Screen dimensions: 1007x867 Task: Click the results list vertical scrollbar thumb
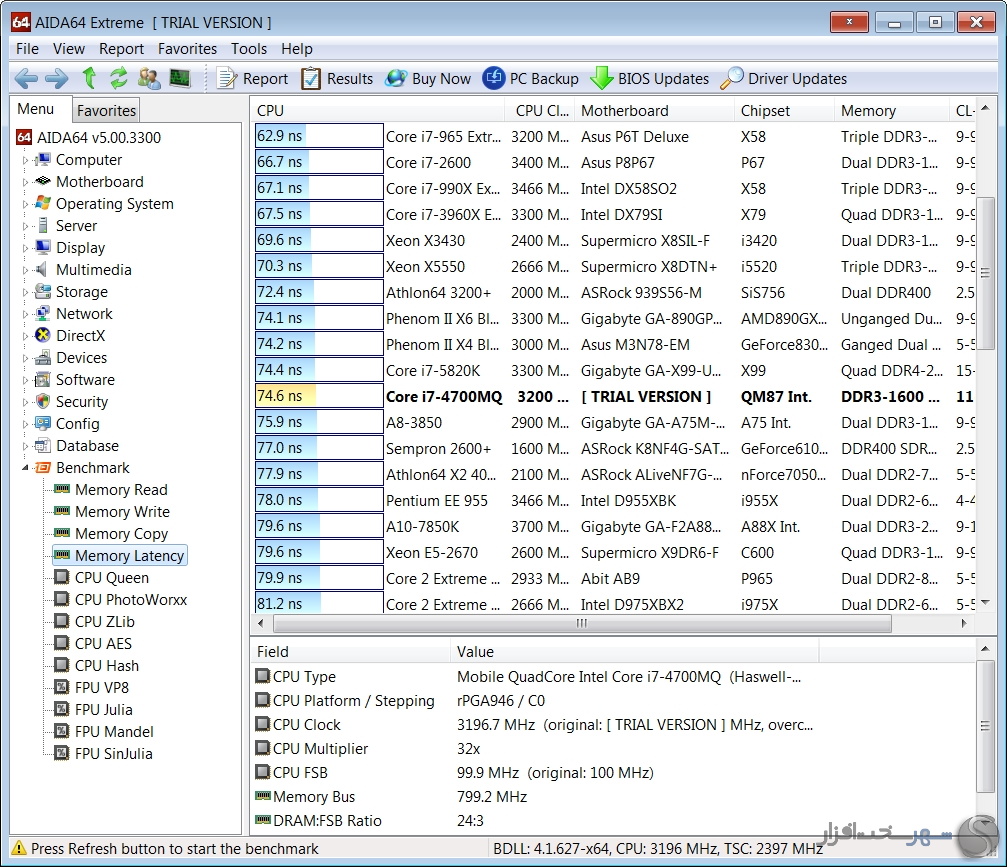point(985,274)
